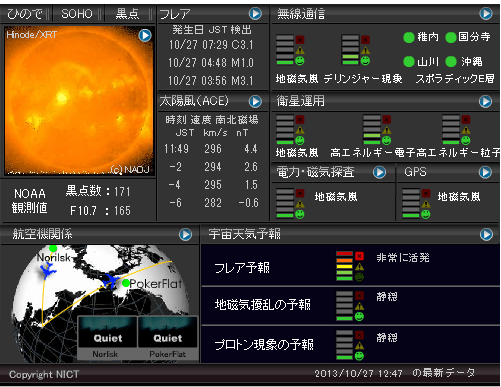Click the green 沖縄 station indicator

[451, 61]
